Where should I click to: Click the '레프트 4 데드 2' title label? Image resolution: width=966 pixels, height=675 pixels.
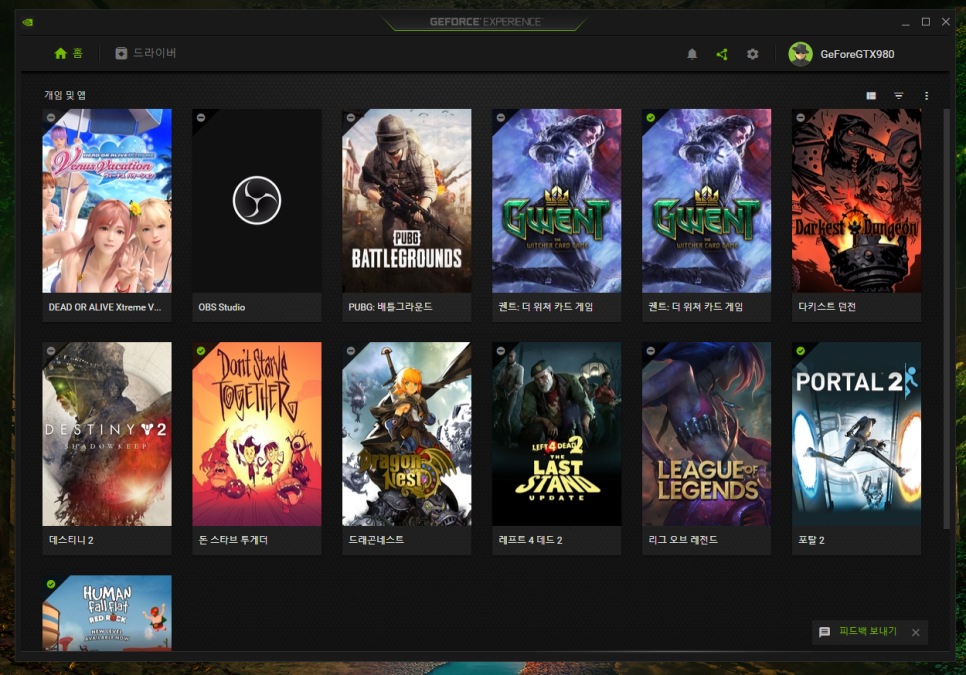530,540
